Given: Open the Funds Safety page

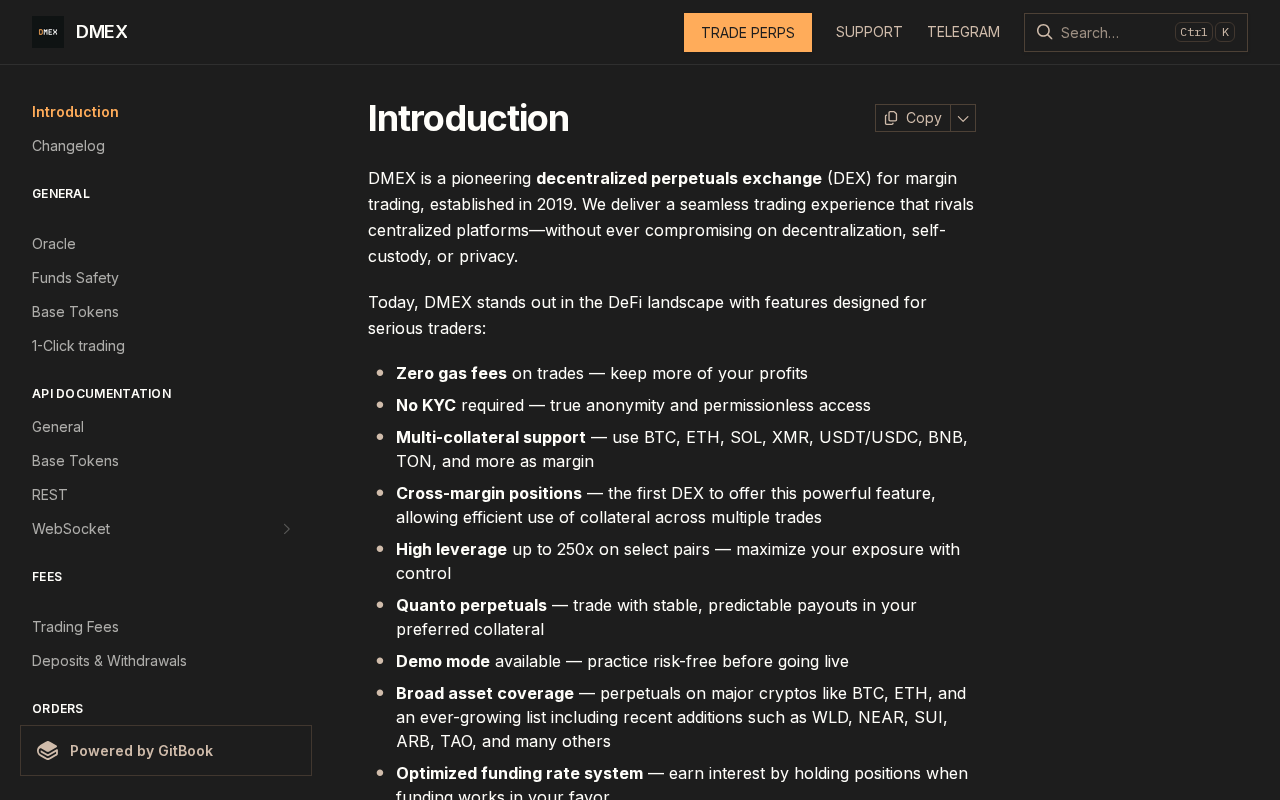Looking at the screenshot, I should [x=75, y=278].
